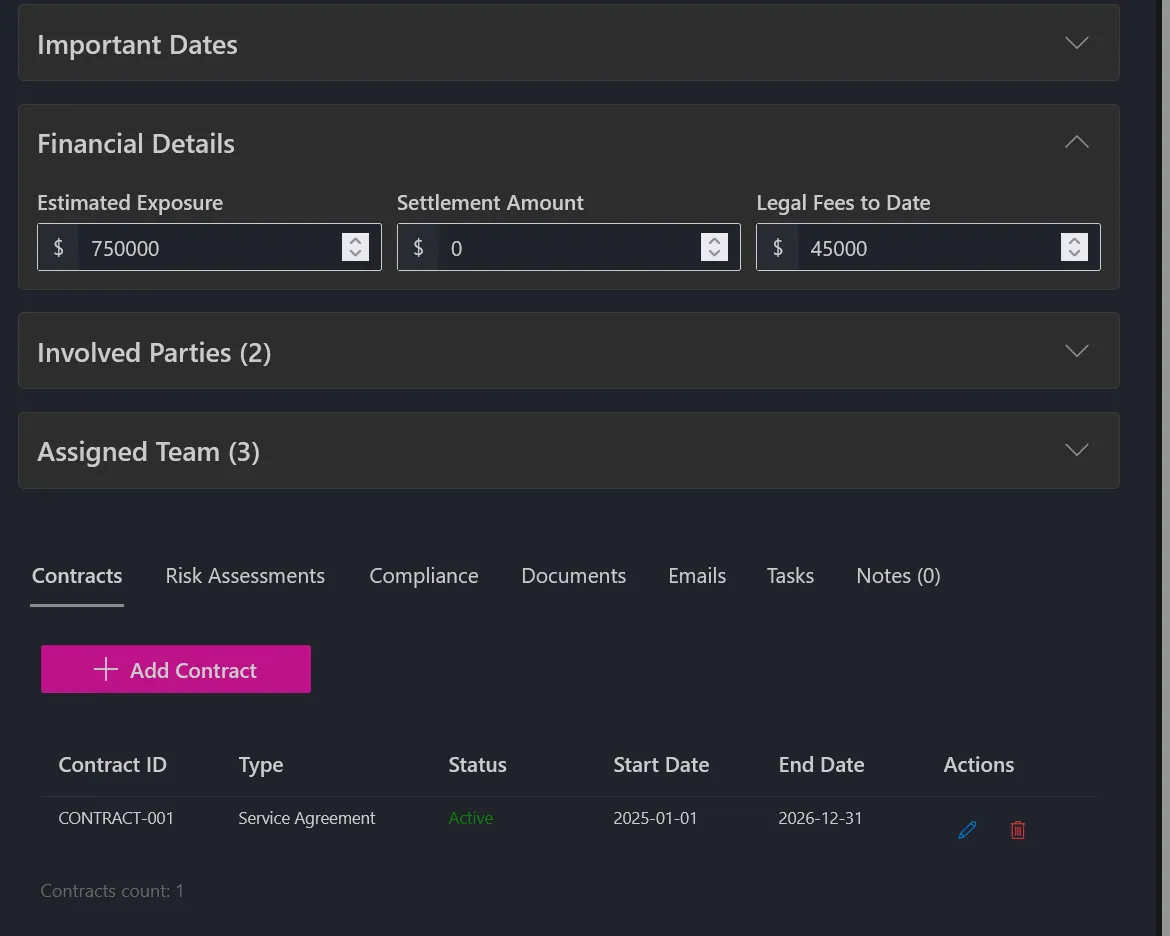Click the Start Date column header

tap(661, 765)
